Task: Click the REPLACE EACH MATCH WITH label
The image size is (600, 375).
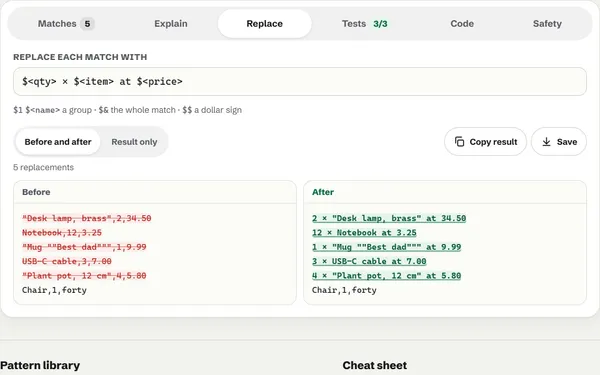Action: (x=80, y=57)
